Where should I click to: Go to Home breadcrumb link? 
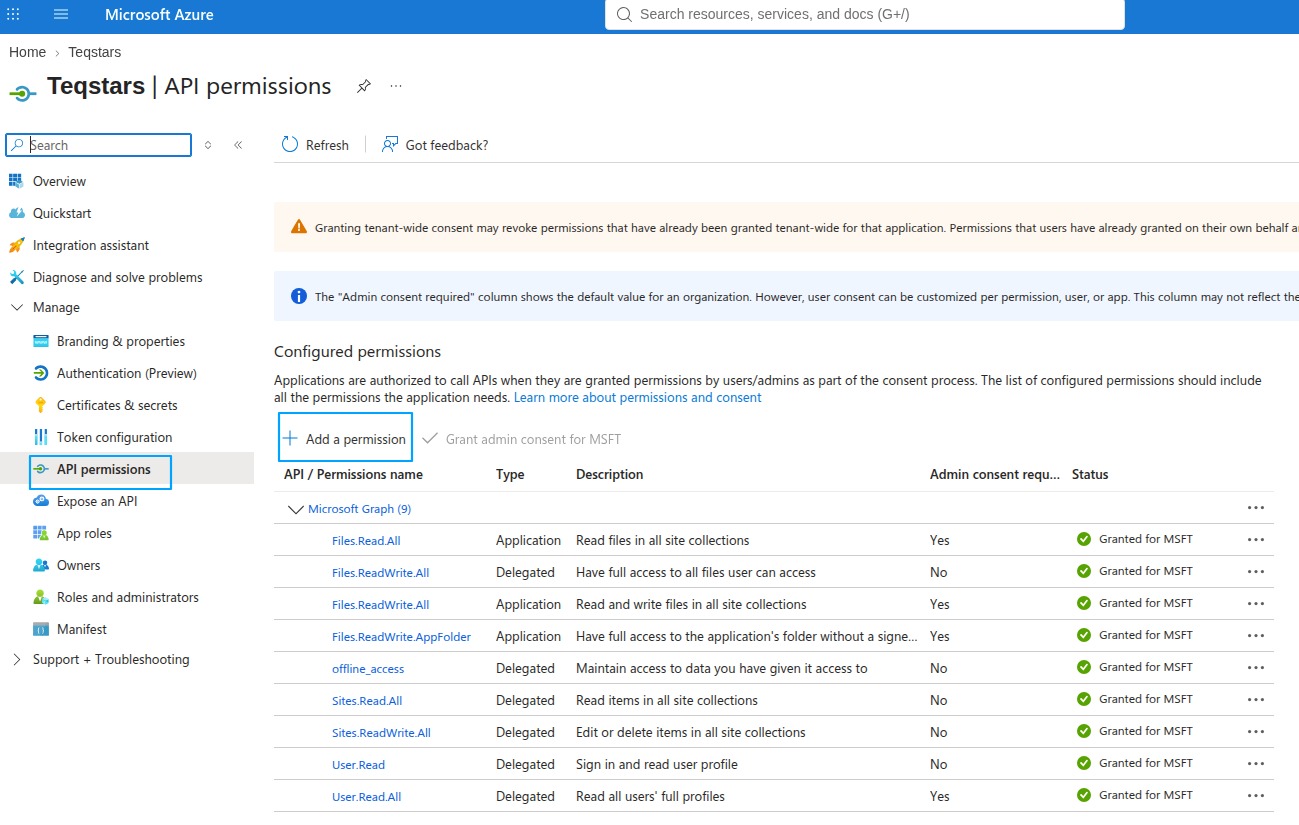(27, 52)
